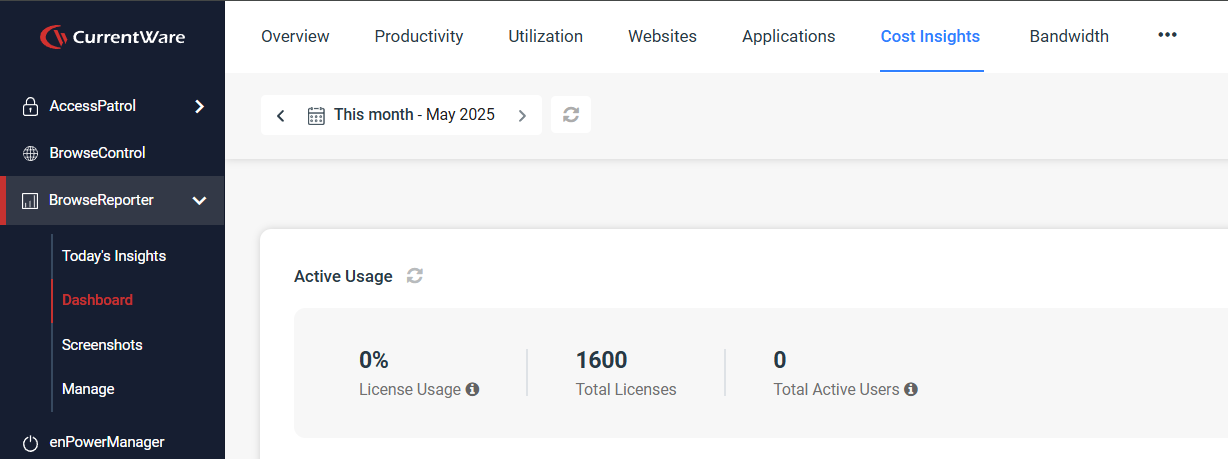1228x459 pixels.
Task: Refresh the Active Usage section
Action: pos(415,276)
